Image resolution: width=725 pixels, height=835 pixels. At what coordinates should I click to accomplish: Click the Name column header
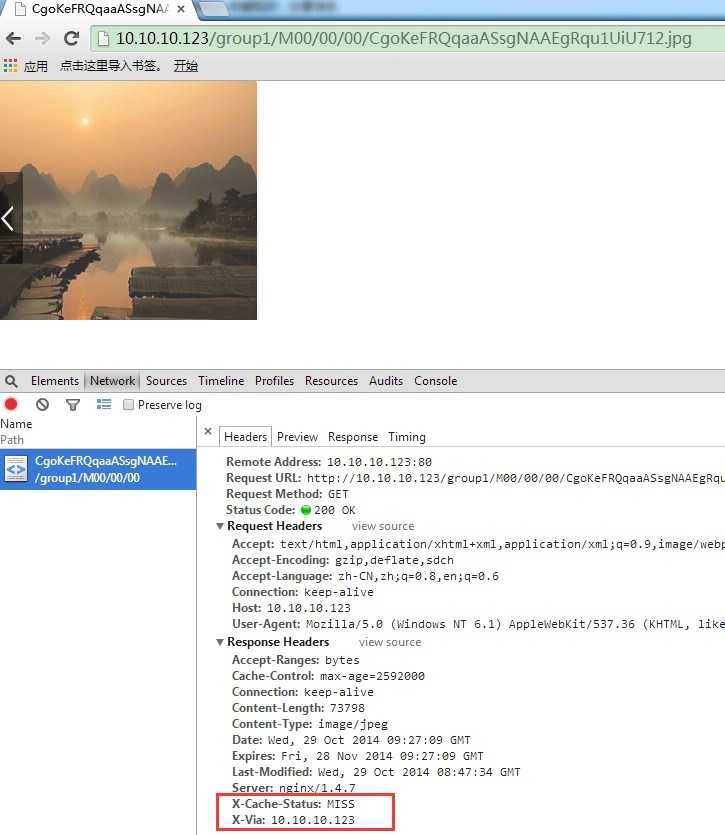pos(17,424)
